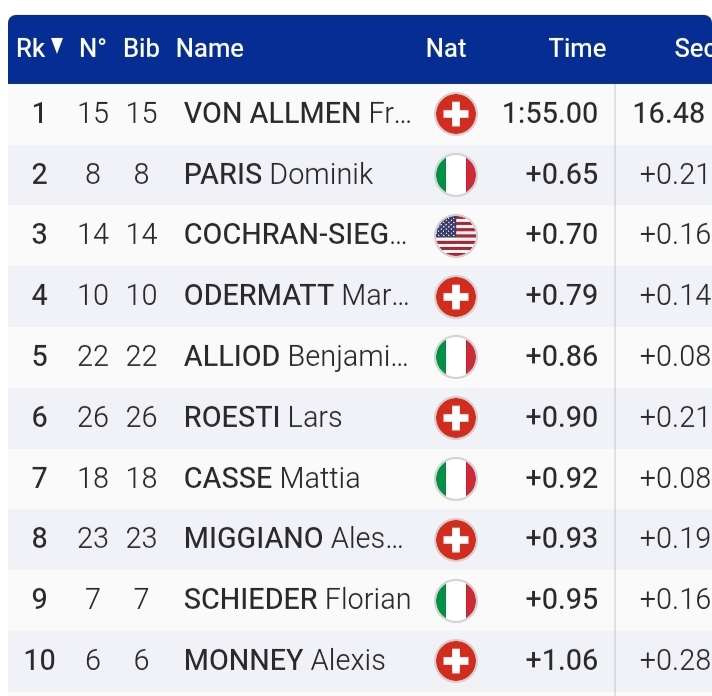The height and width of the screenshot is (696, 712).
Task: Sort table by Time column header
Action: click(x=577, y=48)
